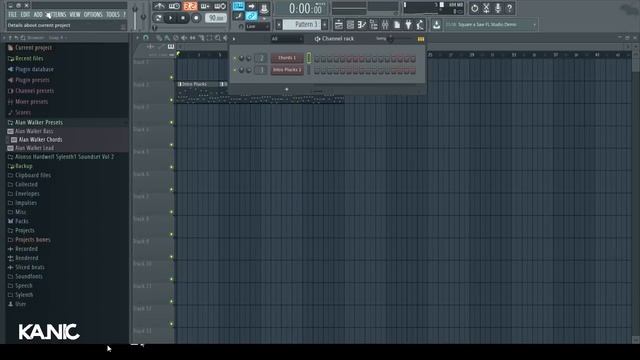Toggle the metronome icon

click(159, 6)
